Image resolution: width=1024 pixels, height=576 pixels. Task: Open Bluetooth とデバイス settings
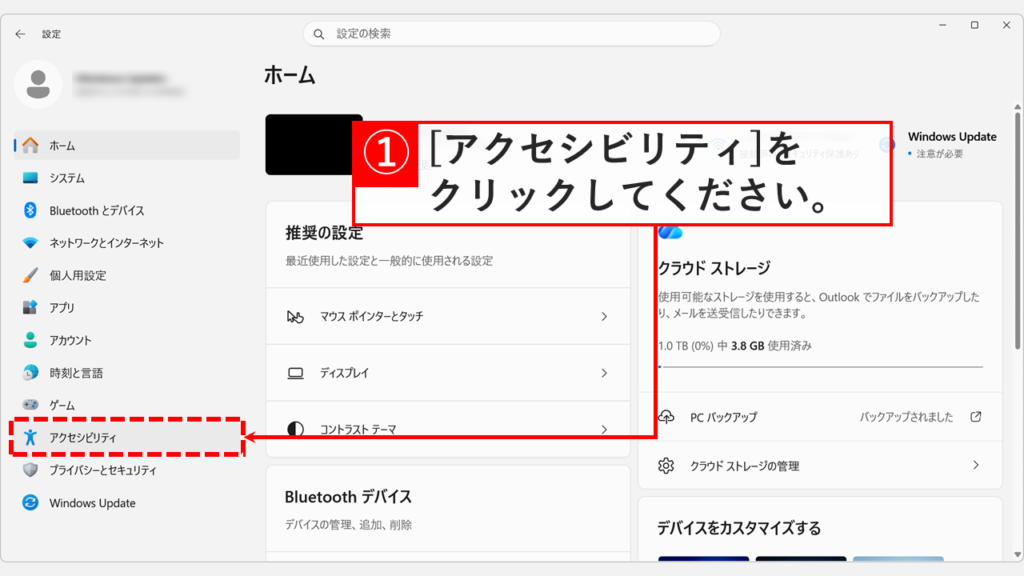[127, 210]
